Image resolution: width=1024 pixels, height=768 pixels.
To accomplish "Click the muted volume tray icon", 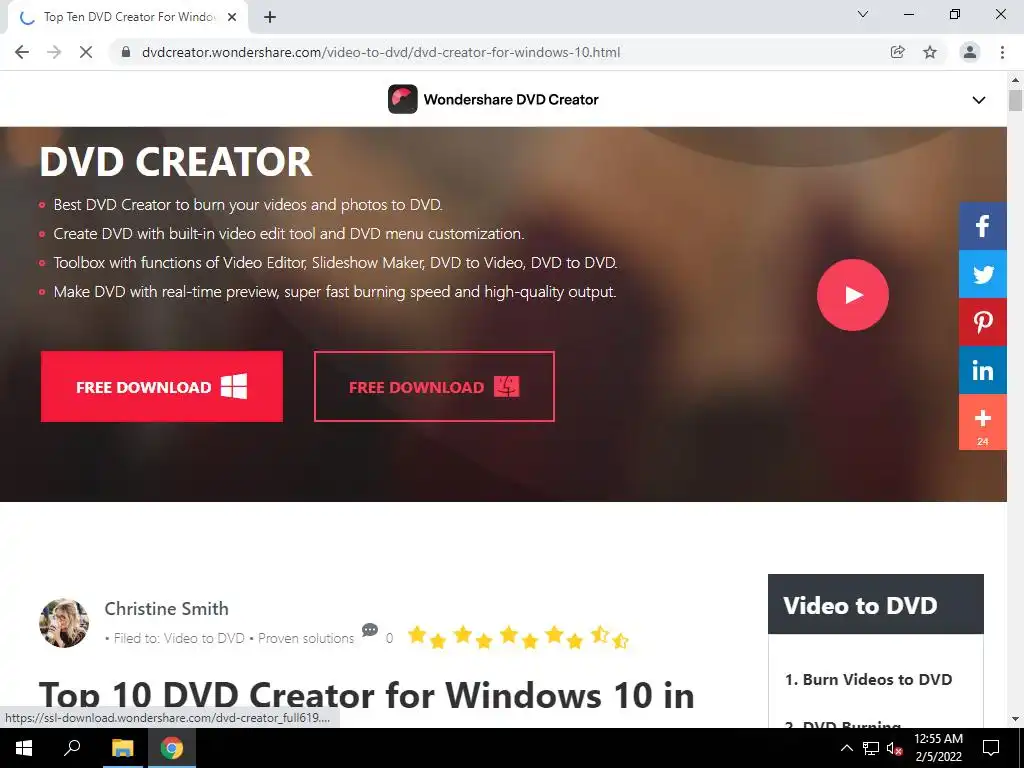I will click(894, 748).
